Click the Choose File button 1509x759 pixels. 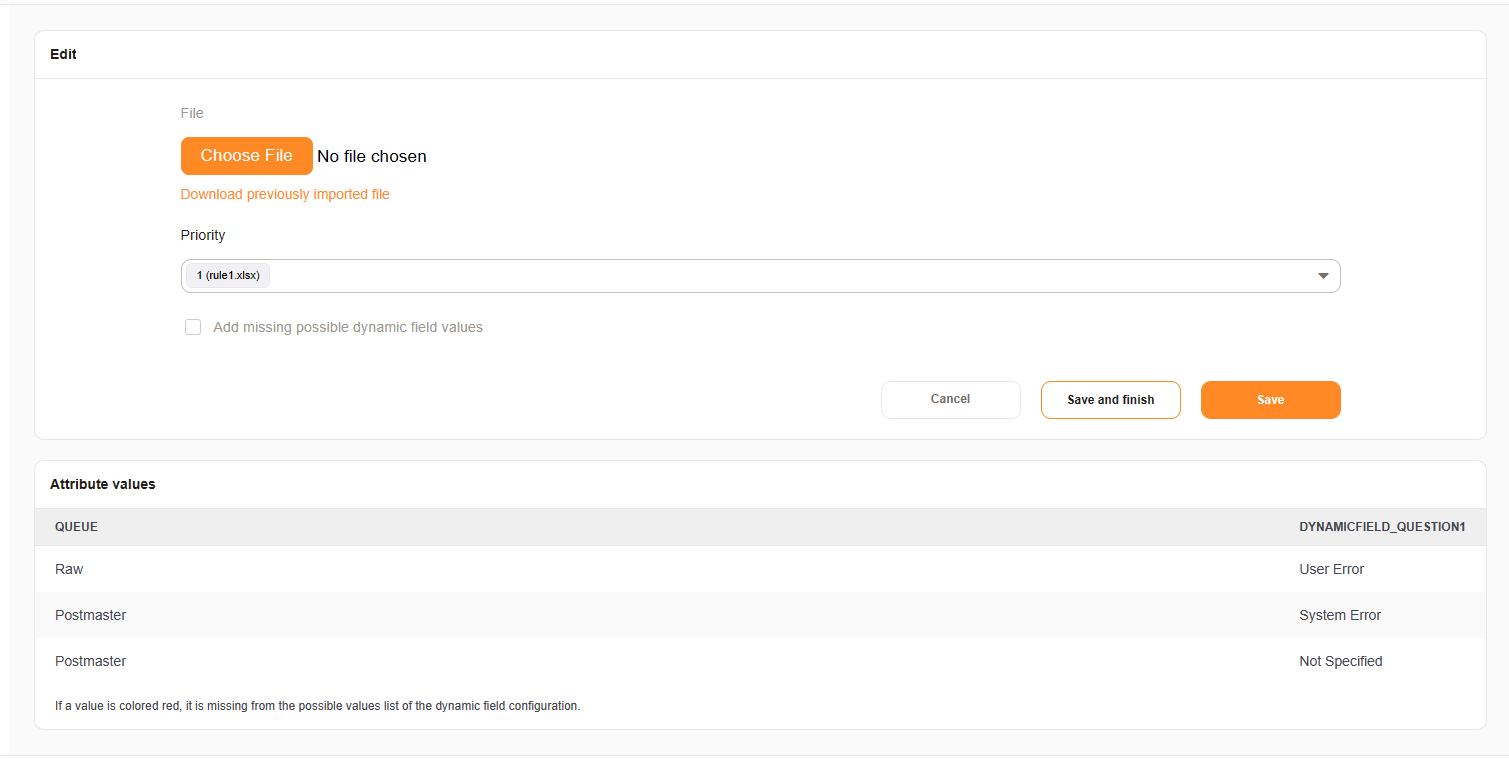(246, 156)
